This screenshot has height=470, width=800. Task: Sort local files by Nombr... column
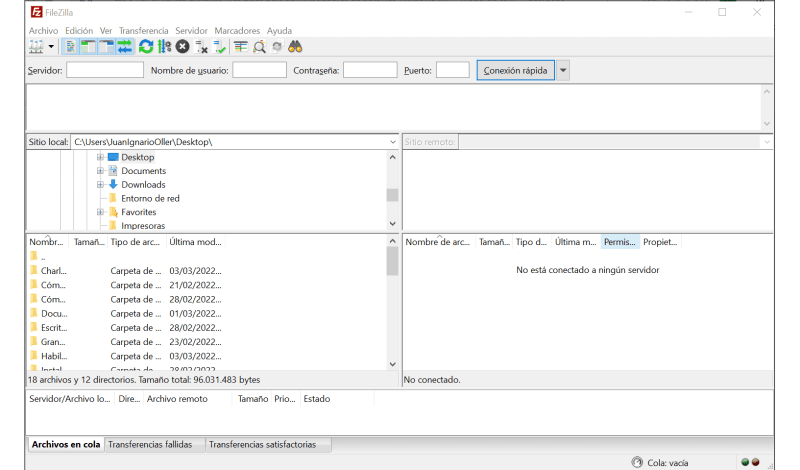pyautogui.click(x=46, y=242)
